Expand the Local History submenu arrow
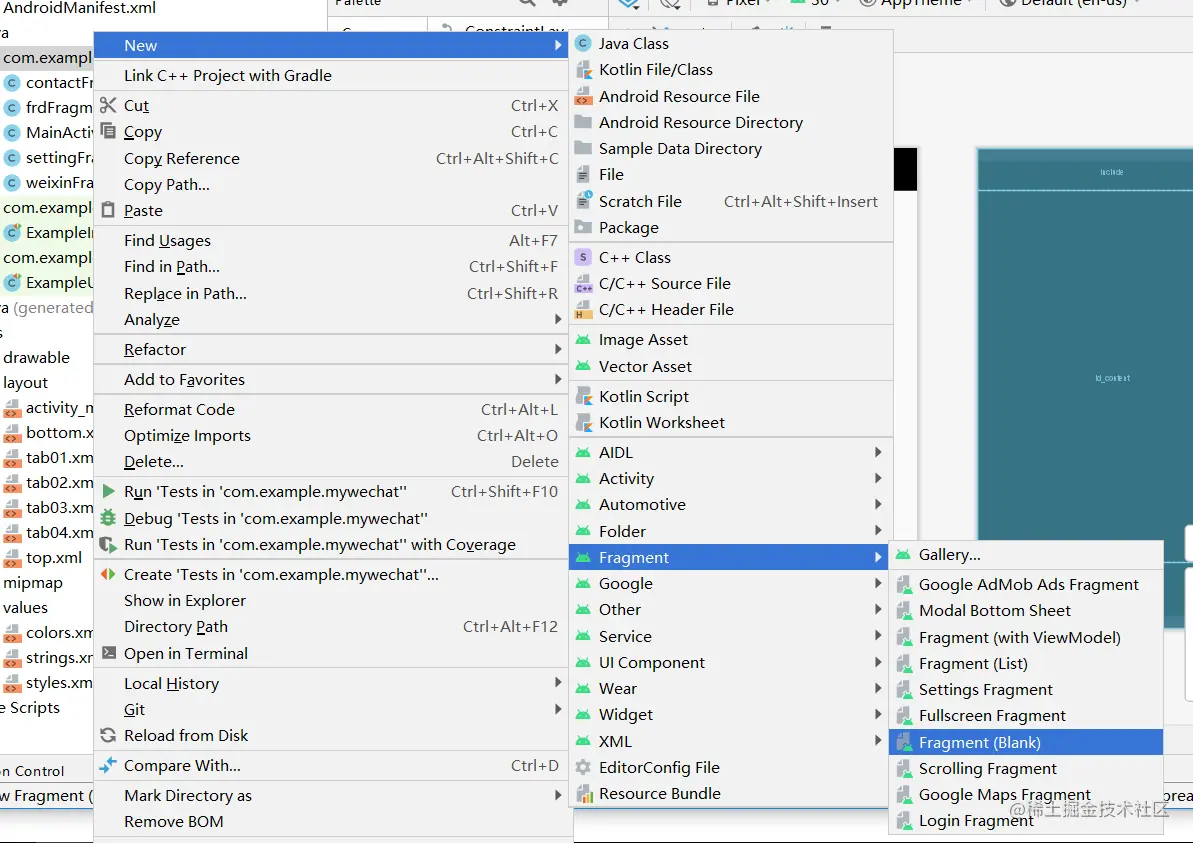 [558, 682]
